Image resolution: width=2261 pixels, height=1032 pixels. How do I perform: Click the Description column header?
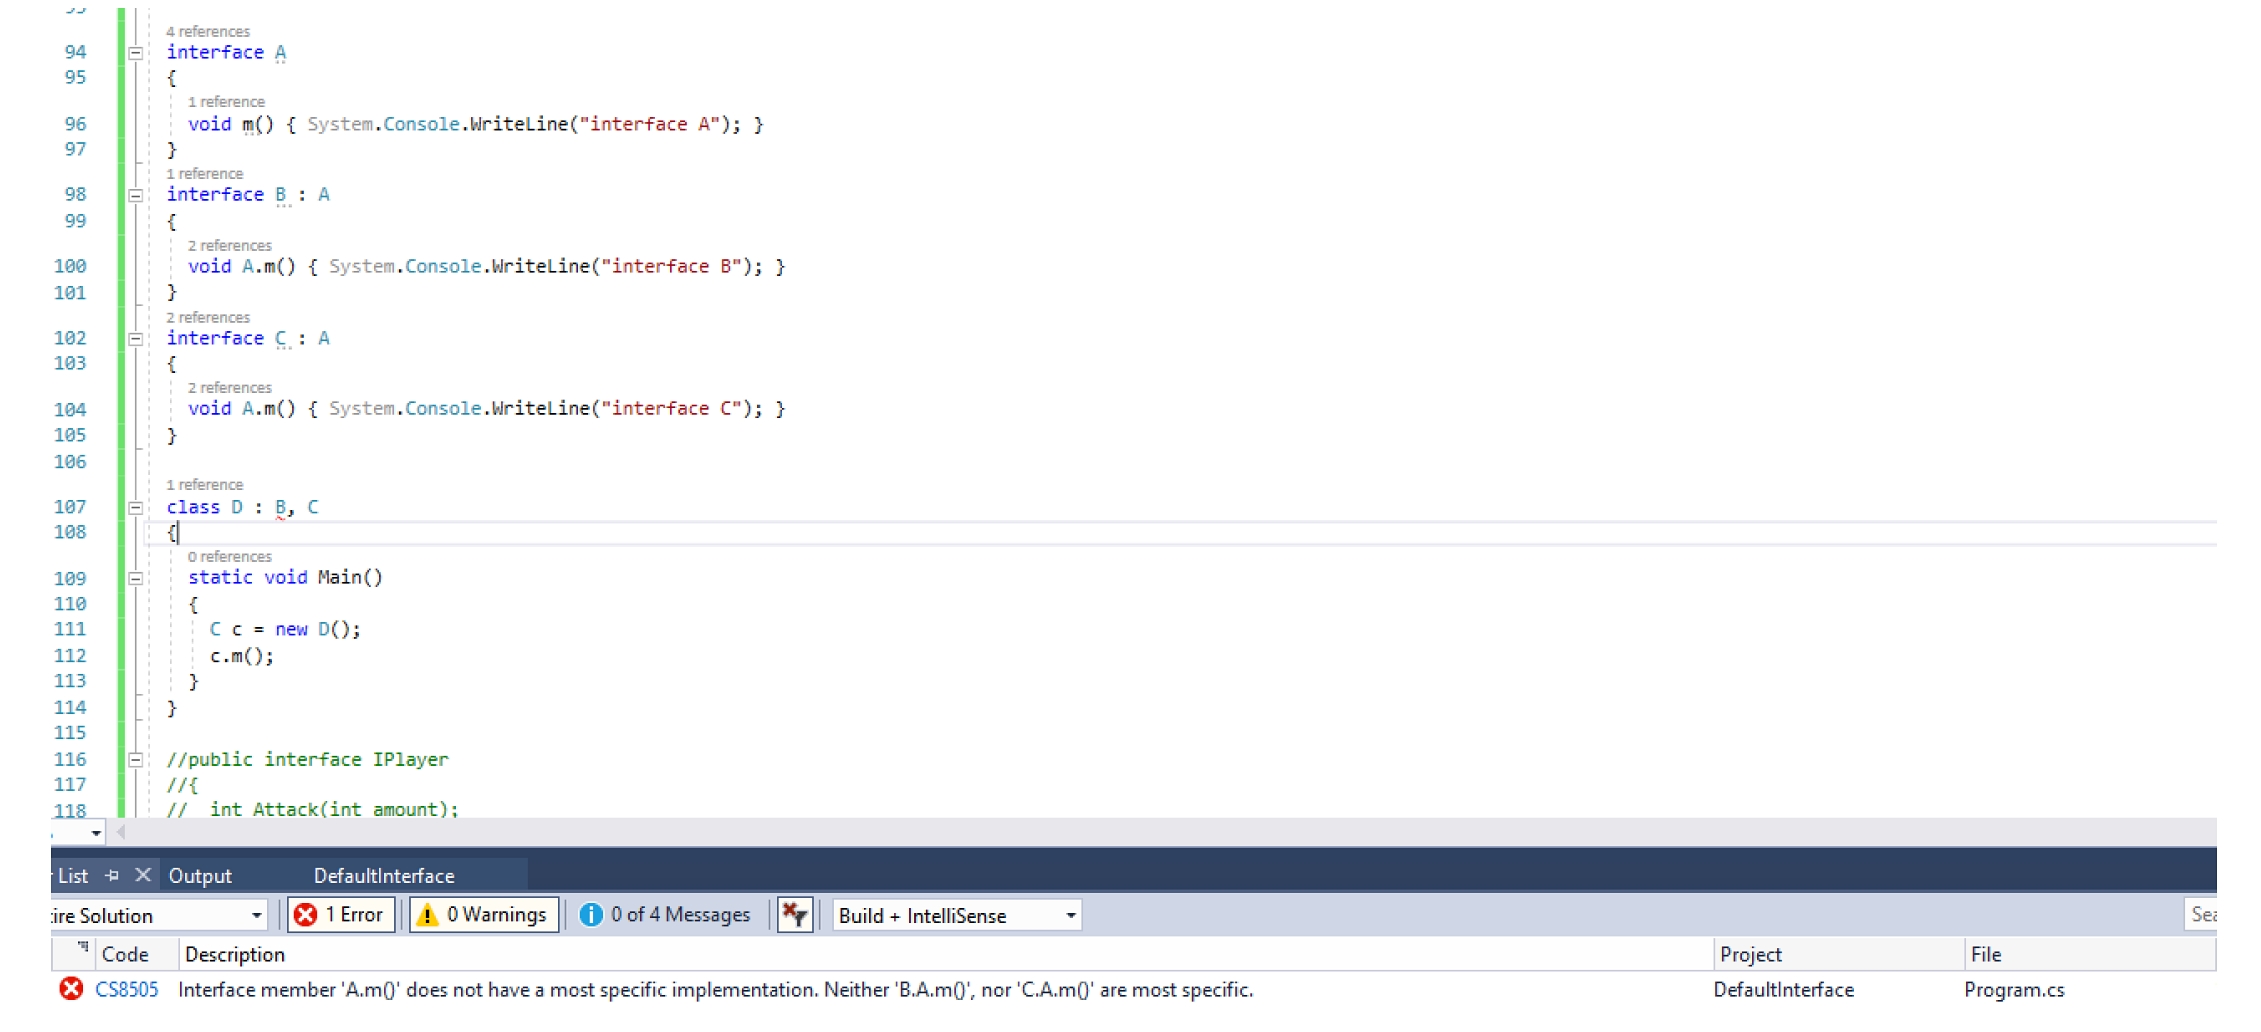pos(236,954)
